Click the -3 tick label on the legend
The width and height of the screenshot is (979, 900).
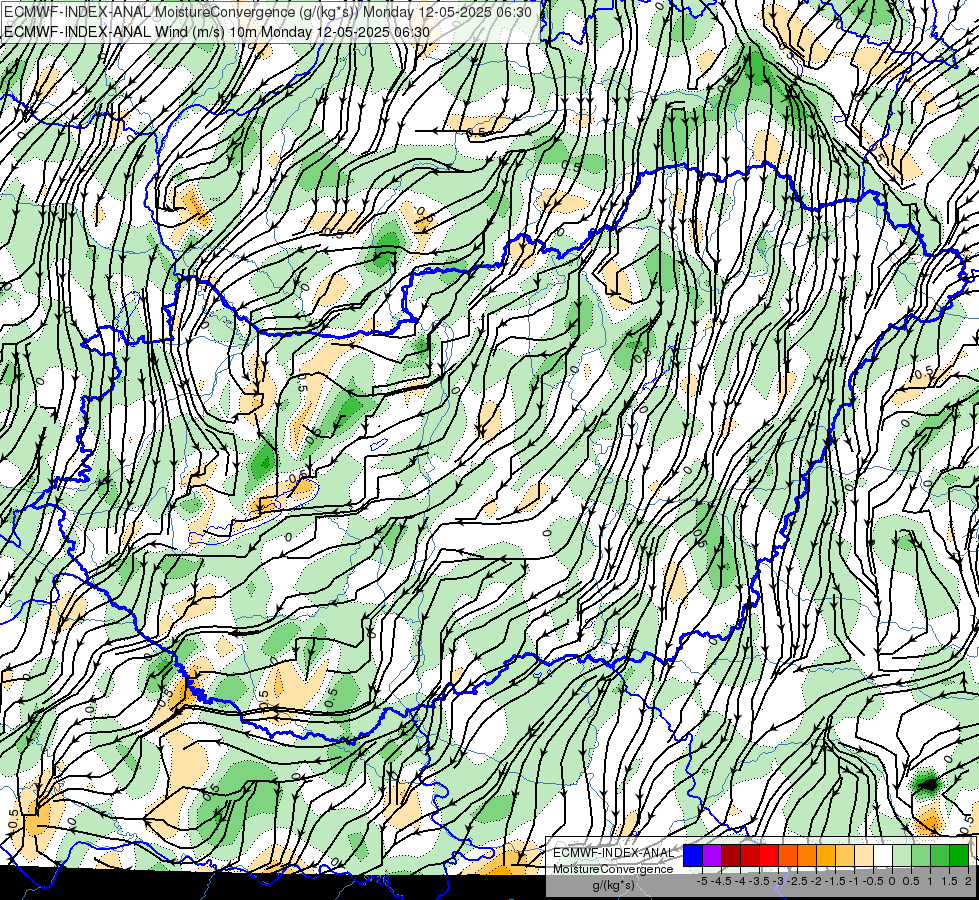click(778, 881)
